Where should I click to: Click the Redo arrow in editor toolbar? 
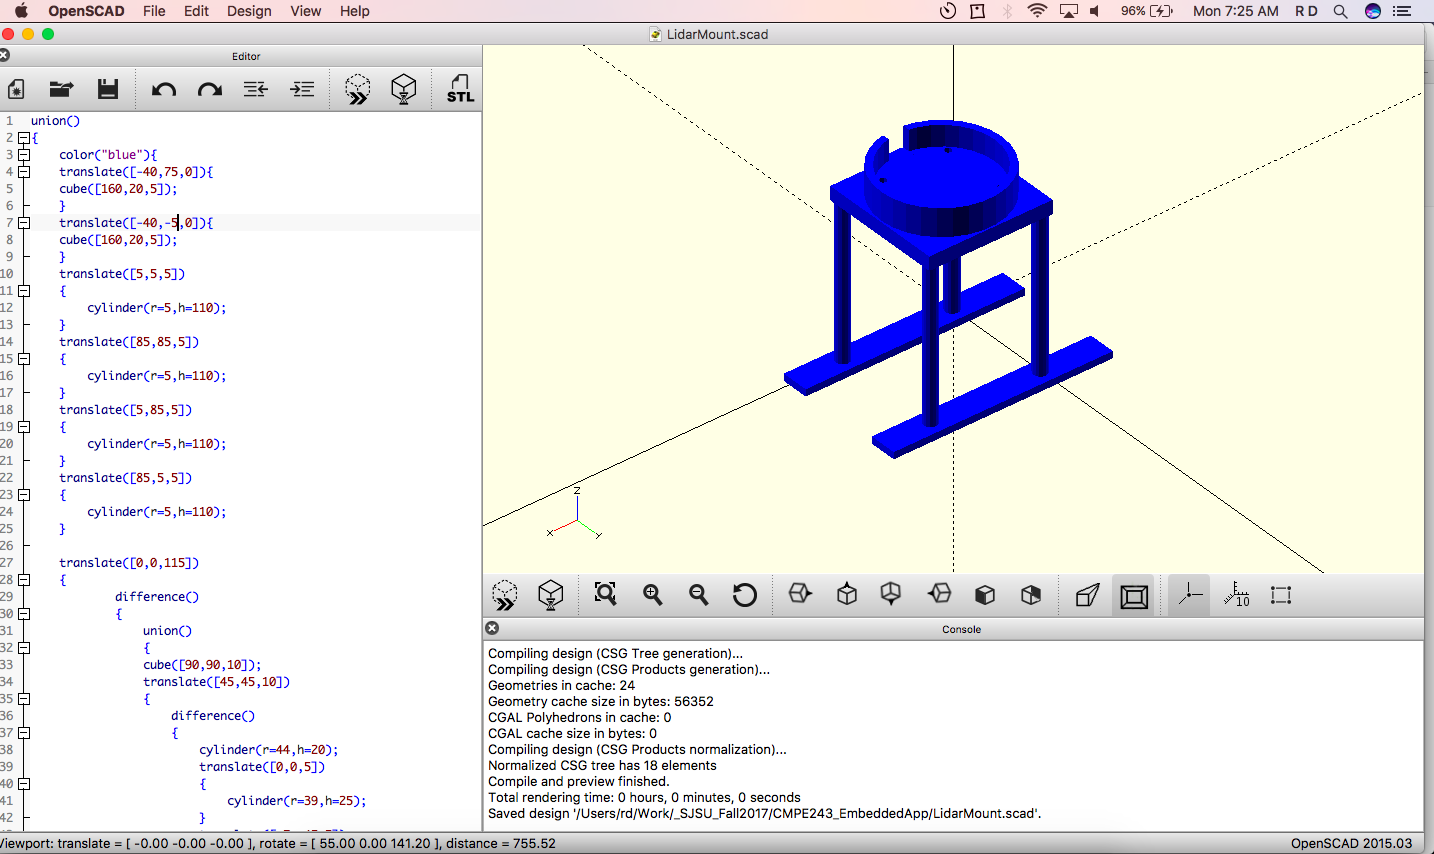[x=210, y=90]
